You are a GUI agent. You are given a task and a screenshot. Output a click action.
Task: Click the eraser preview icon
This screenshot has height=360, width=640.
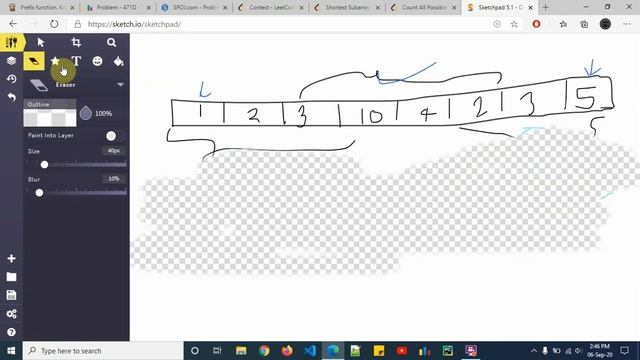pos(39,84)
